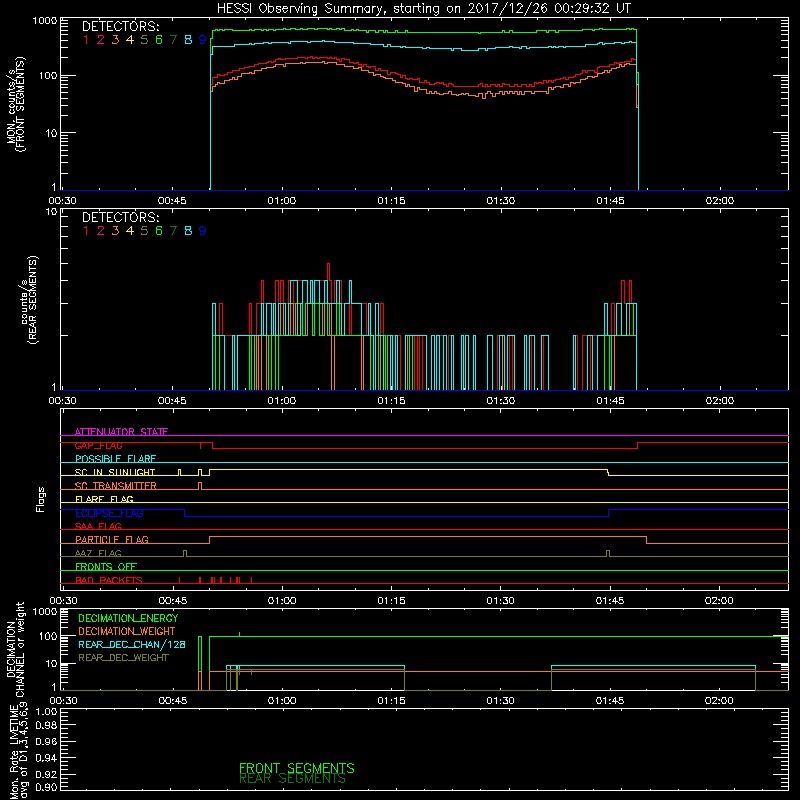Image resolution: width=800 pixels, height=800 pixels.
Task: Click the FRONTS_OFF flag label
Action: pyautogui.click(x=106, y=567)
